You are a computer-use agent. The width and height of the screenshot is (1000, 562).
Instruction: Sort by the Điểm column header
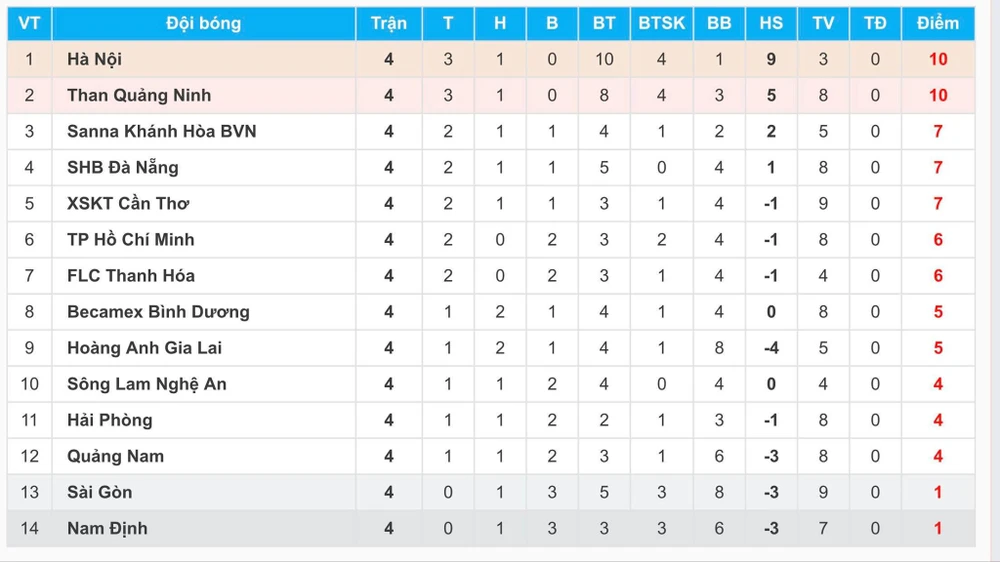click(937, 23)
